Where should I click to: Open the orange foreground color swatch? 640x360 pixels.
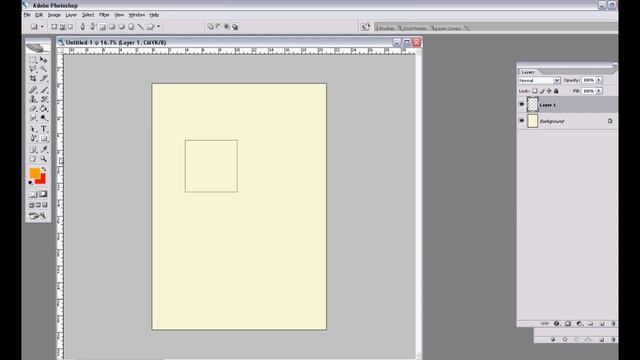[34, 173]
